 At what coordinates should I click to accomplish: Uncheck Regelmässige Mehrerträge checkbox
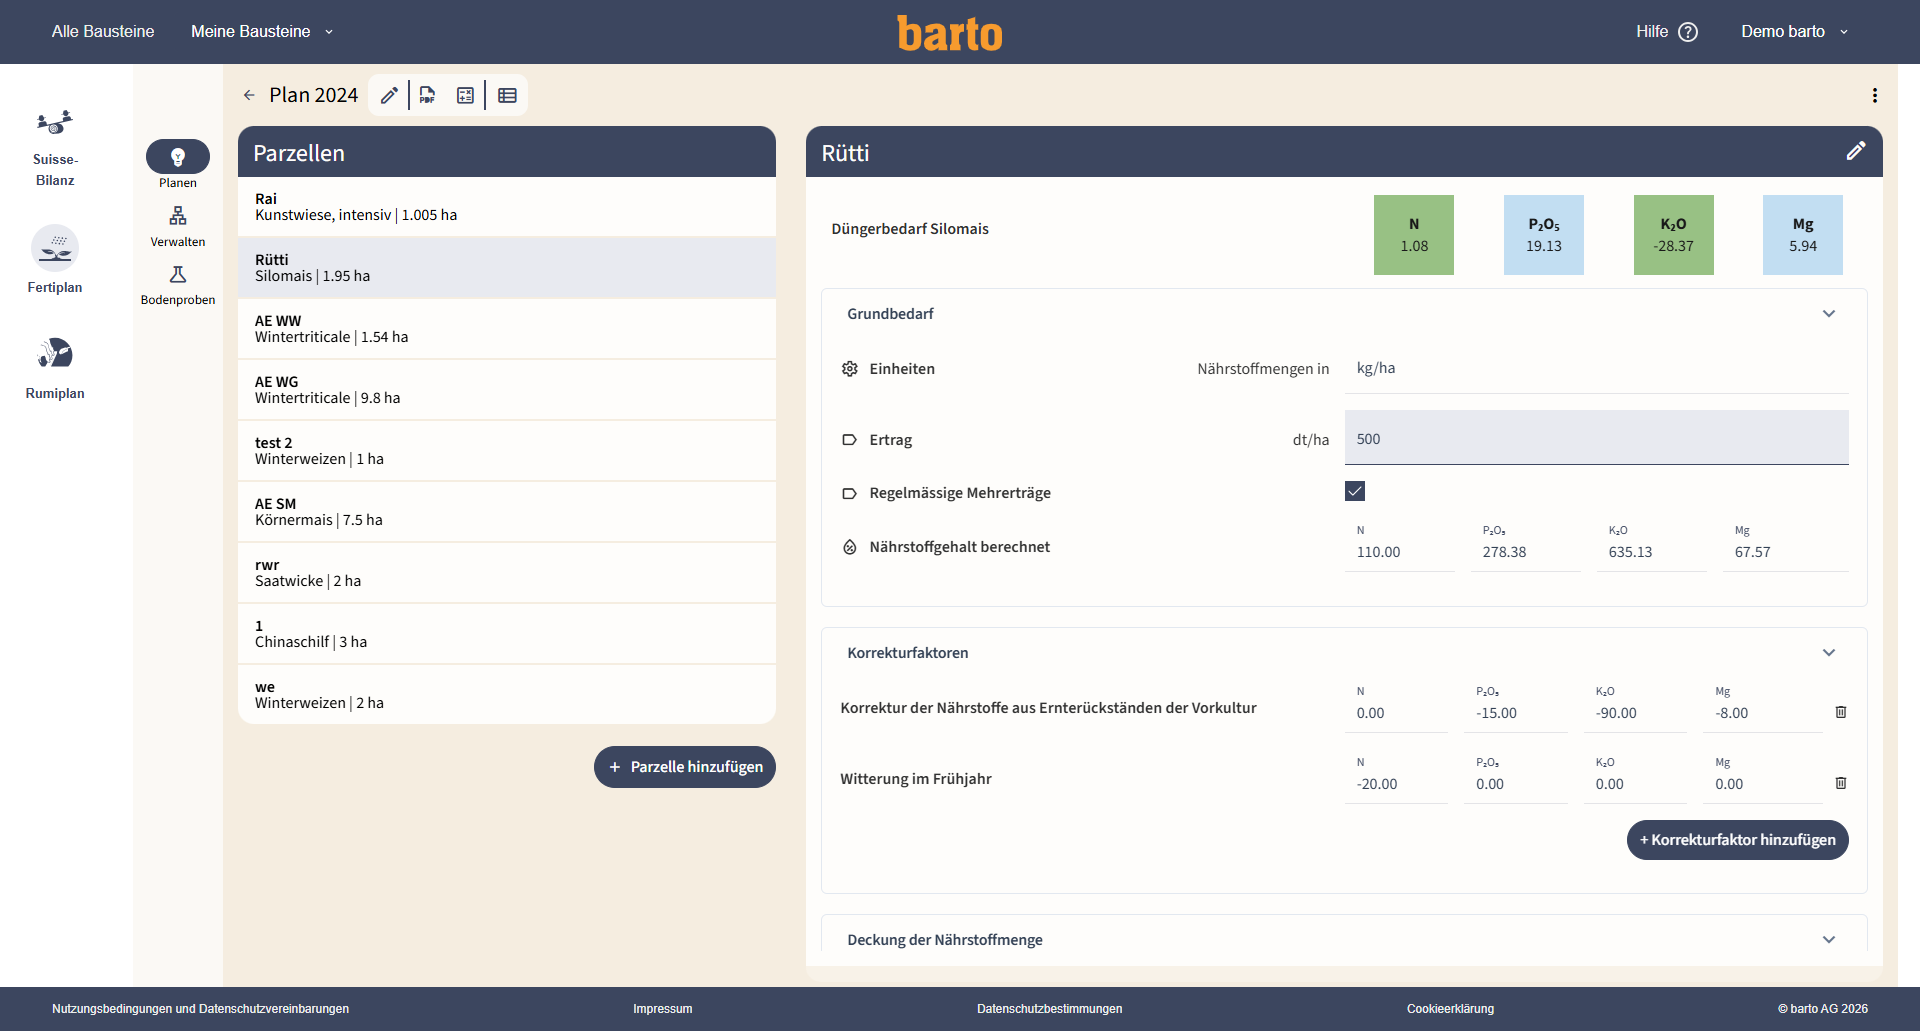tap(1355, 491)
